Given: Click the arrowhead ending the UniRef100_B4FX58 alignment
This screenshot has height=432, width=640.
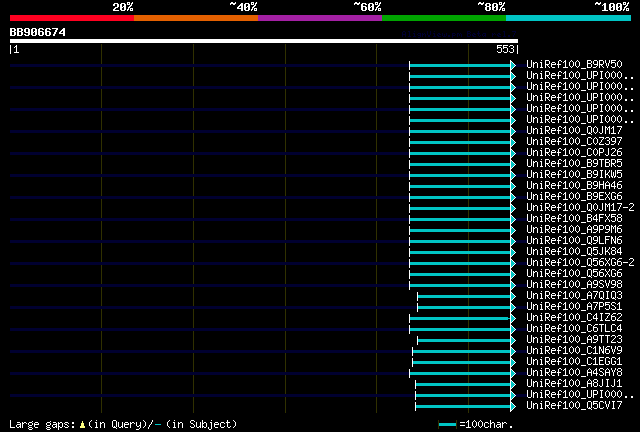Looking at the screenshot, I should pyautogui.click(x=513, y=220).
